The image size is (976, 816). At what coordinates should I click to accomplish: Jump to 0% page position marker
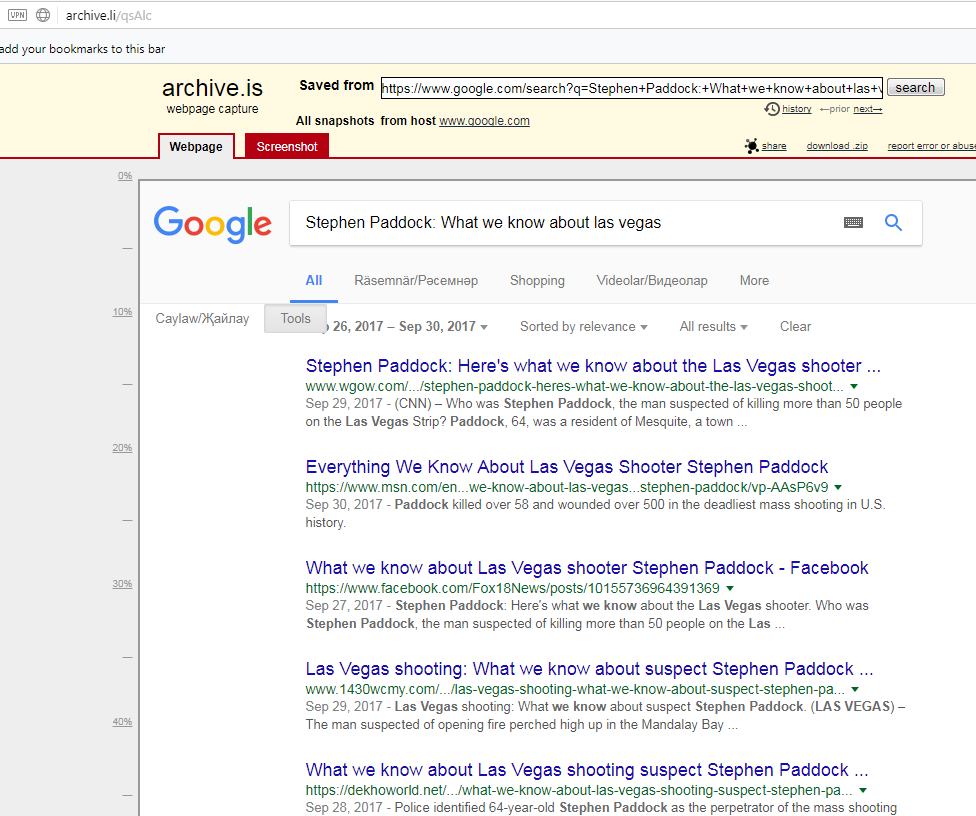125,176
